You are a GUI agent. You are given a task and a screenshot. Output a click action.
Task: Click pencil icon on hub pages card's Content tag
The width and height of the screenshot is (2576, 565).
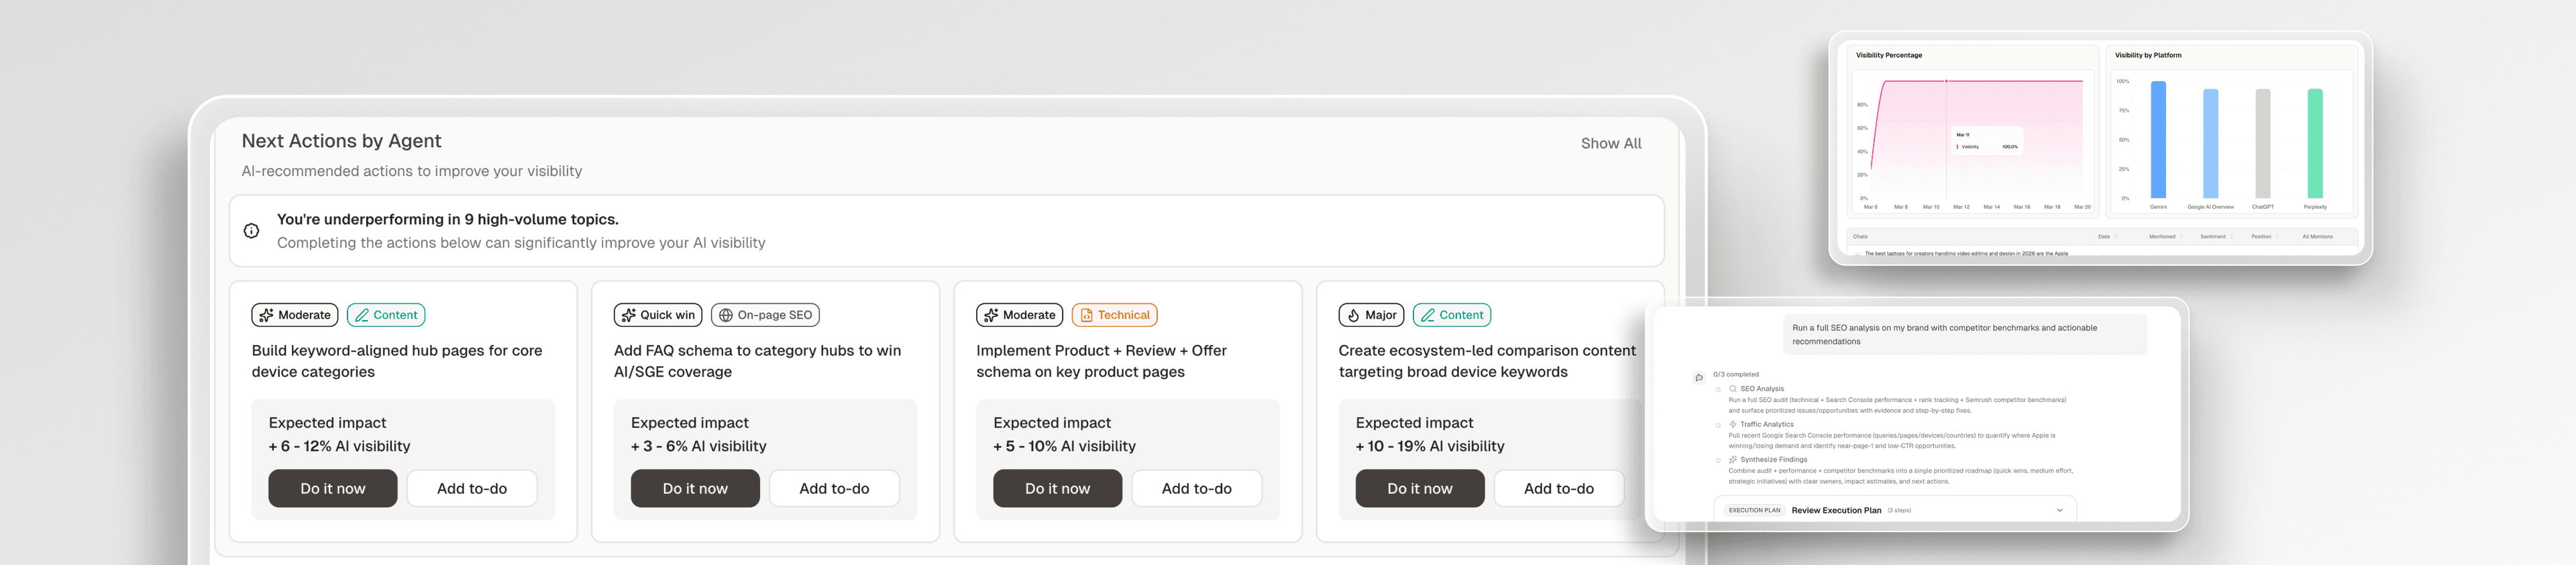(x=362, y=315)
